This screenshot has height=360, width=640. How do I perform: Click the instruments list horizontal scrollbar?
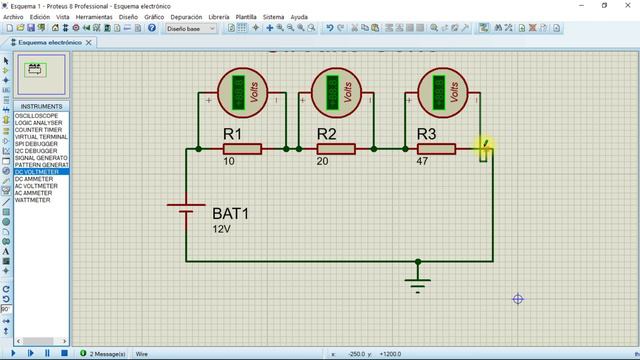tap(41, 341)
